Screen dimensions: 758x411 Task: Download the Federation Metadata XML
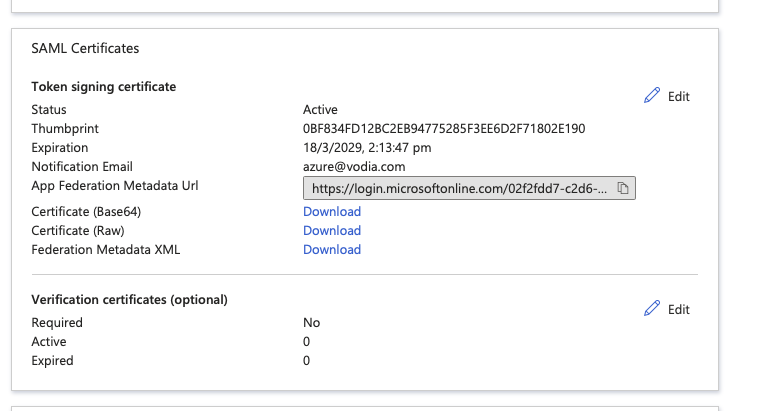coord(332,250)
